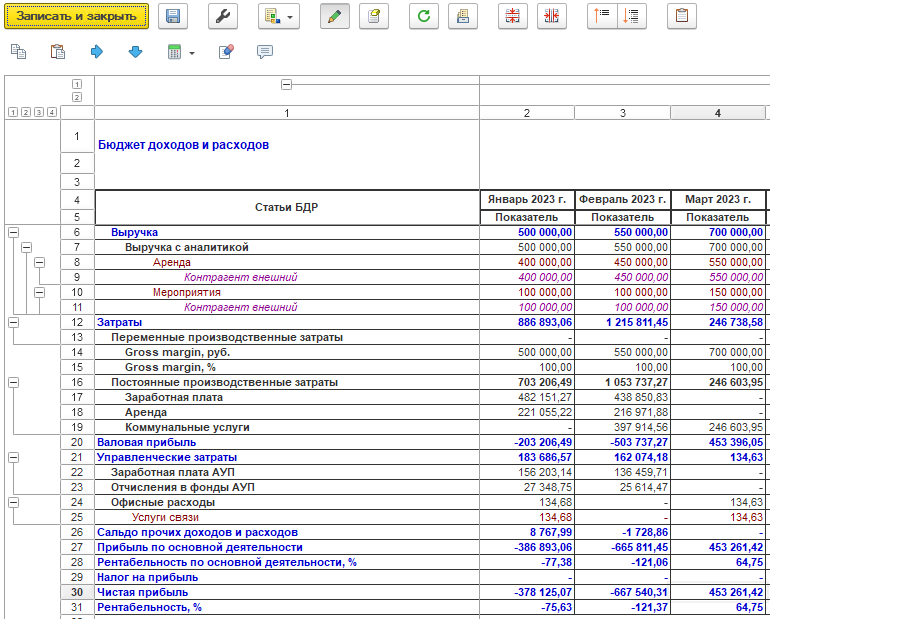Show row grouping level 3
This screenshot has height=619, width=922.
pos(39,112)
